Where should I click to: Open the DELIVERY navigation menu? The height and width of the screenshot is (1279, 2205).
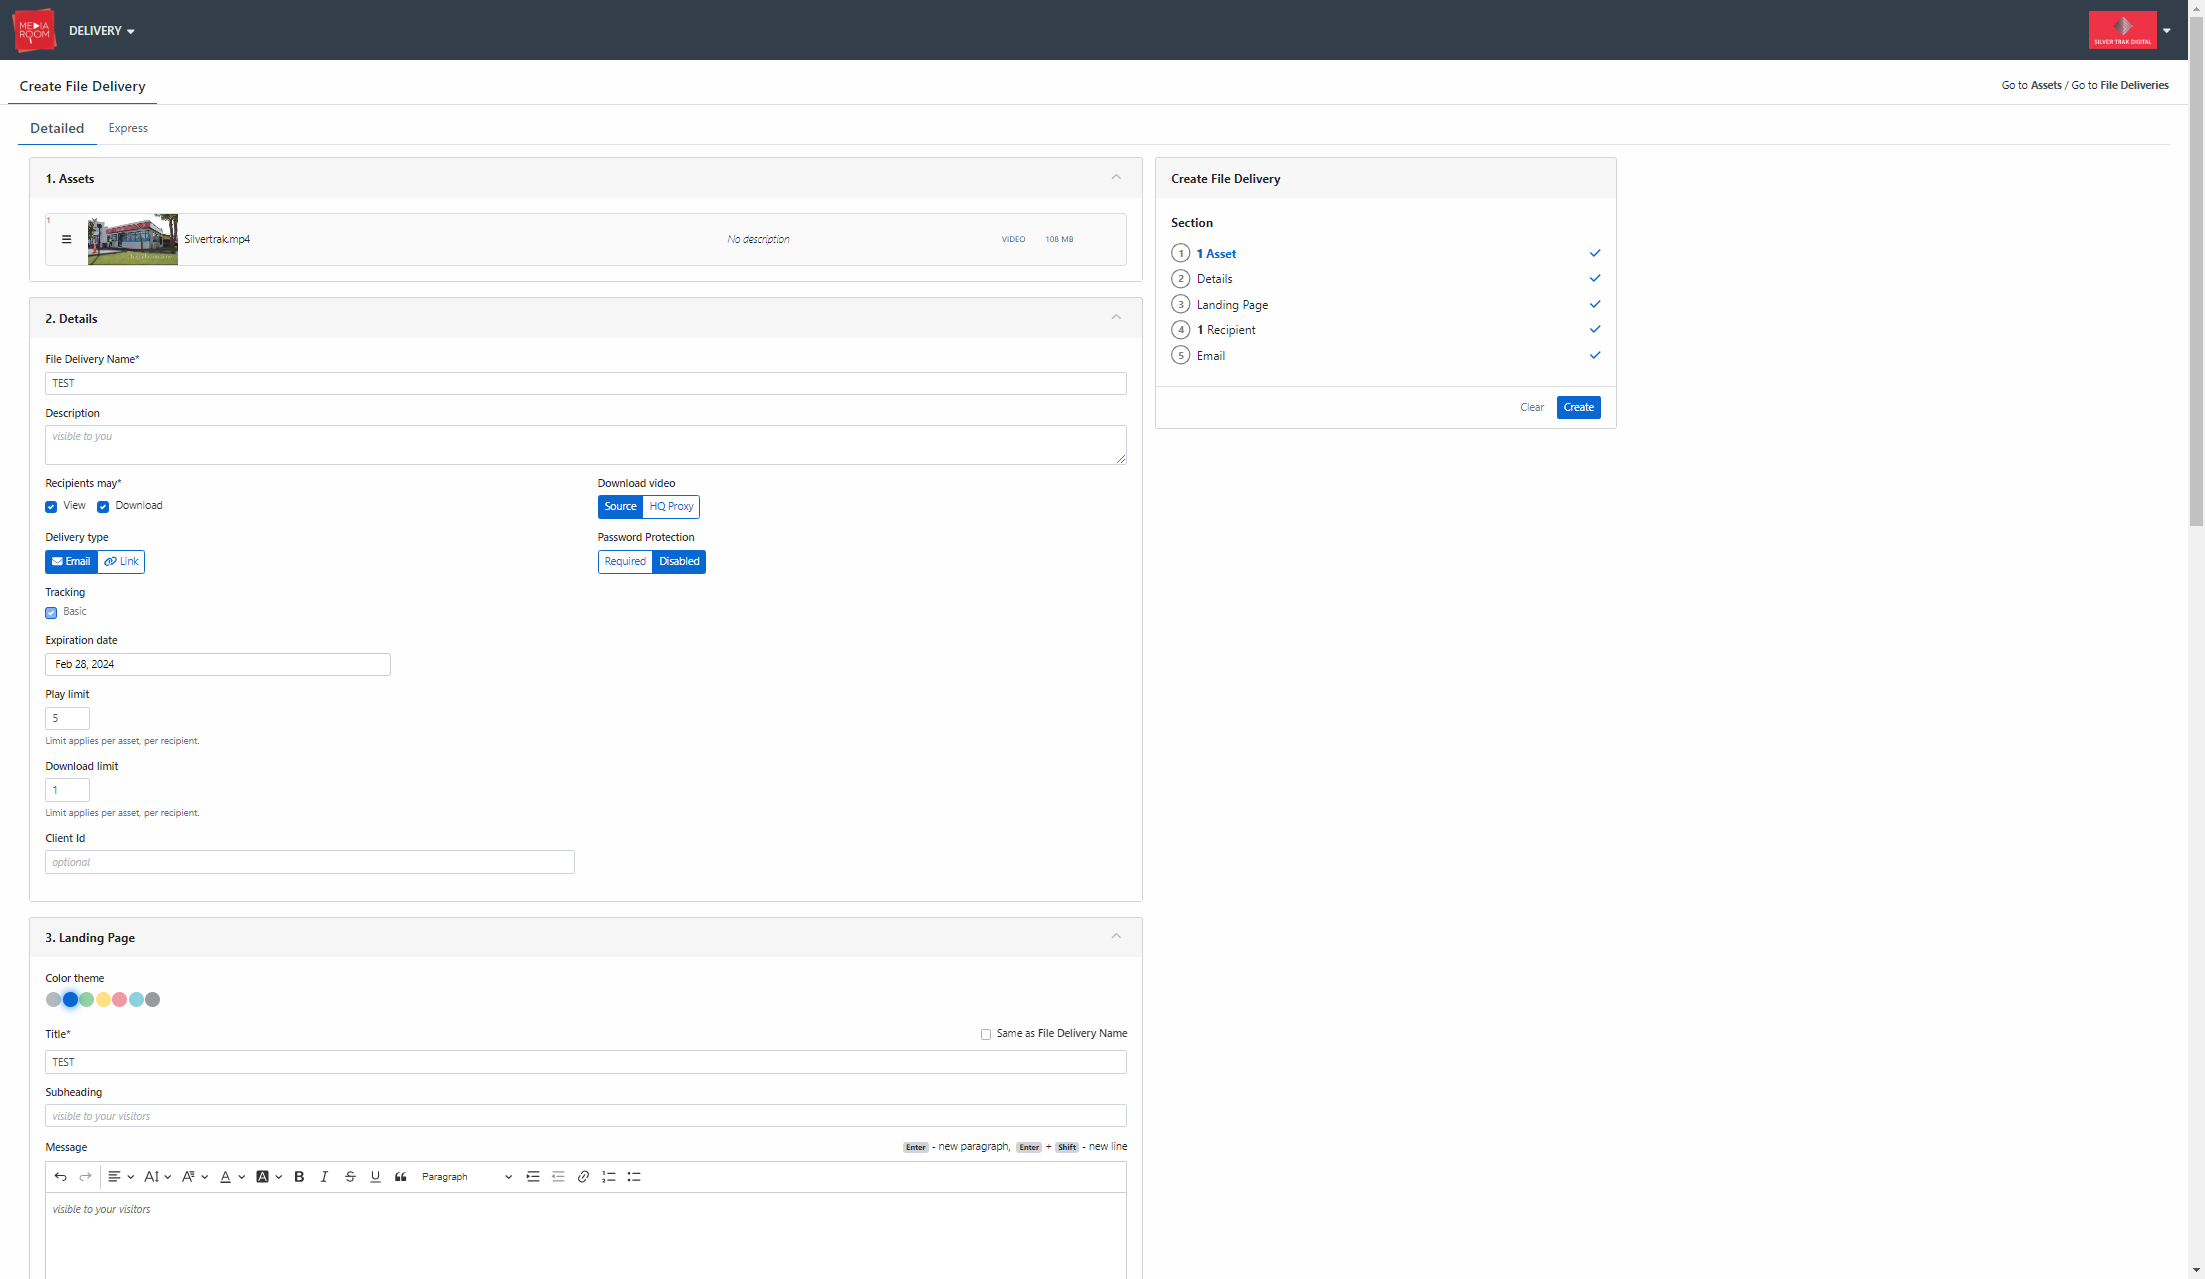coord(102,31)
